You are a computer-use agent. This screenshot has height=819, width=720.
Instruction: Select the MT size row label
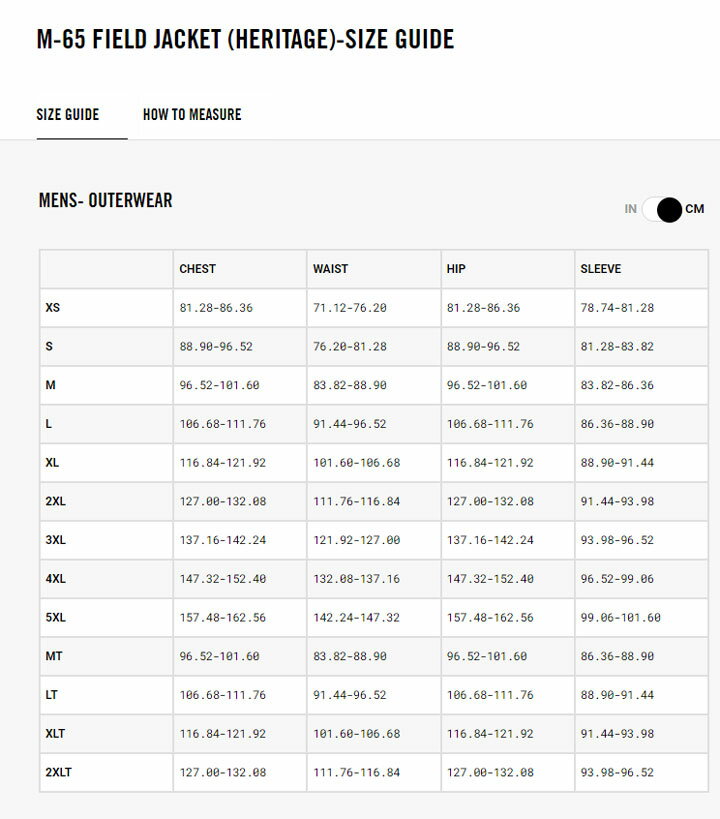coord(55,656)
